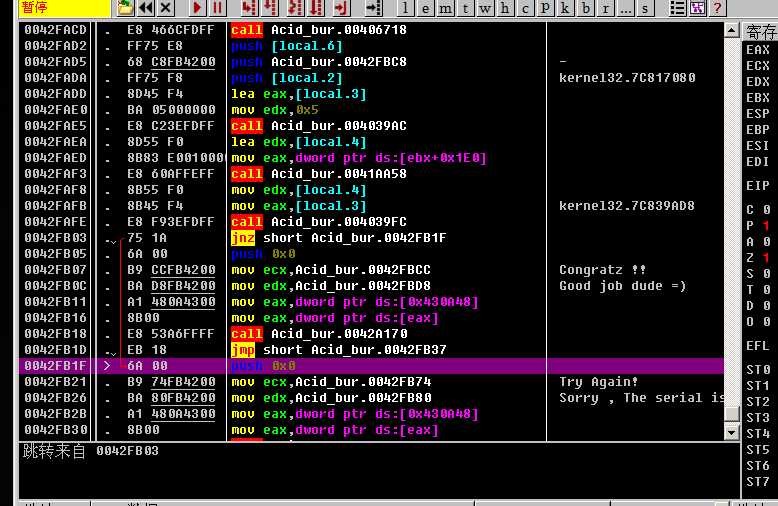Open Help with the question mark icon
This screenshot has height=506, width=778.
[717, 7]
